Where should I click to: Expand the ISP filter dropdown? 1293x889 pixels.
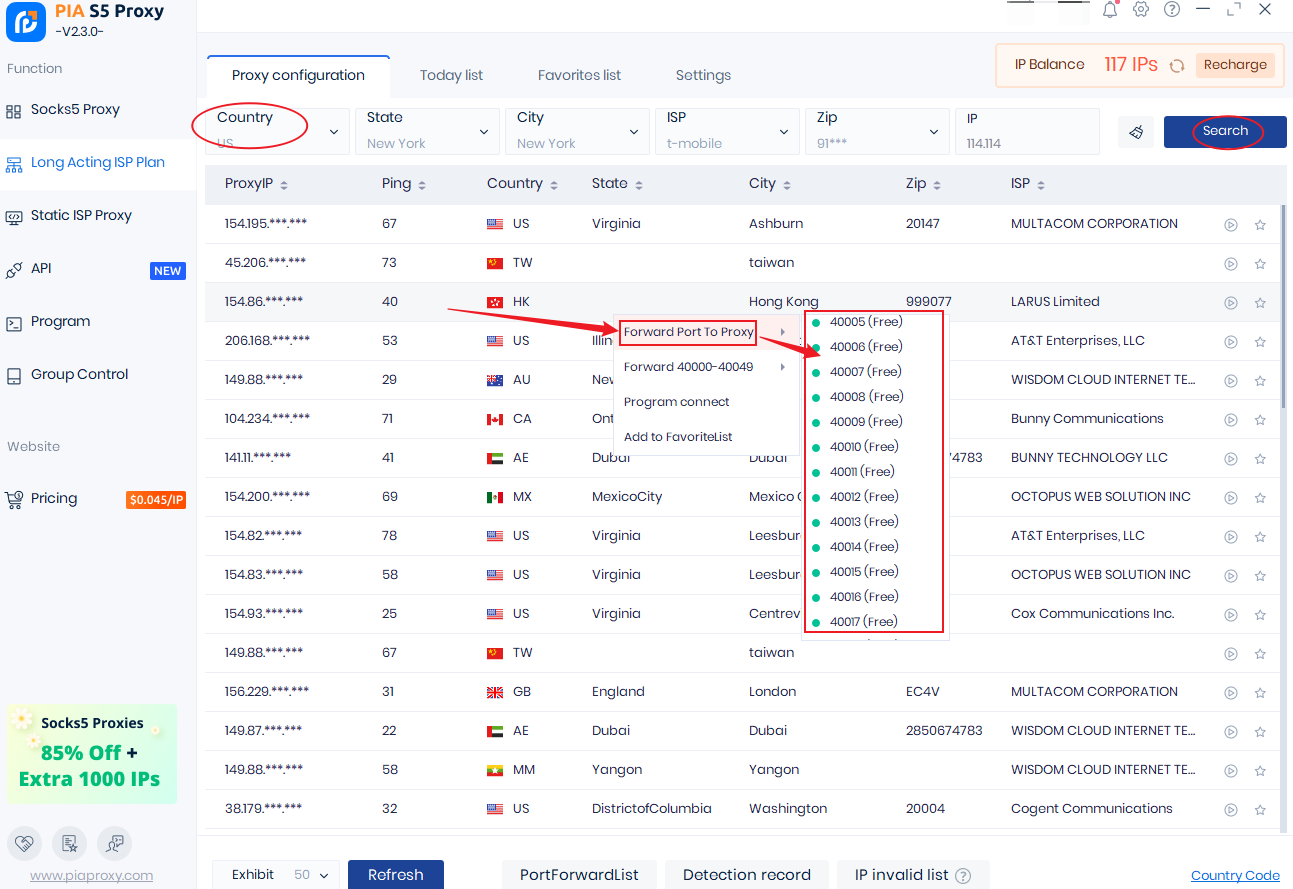727,132
